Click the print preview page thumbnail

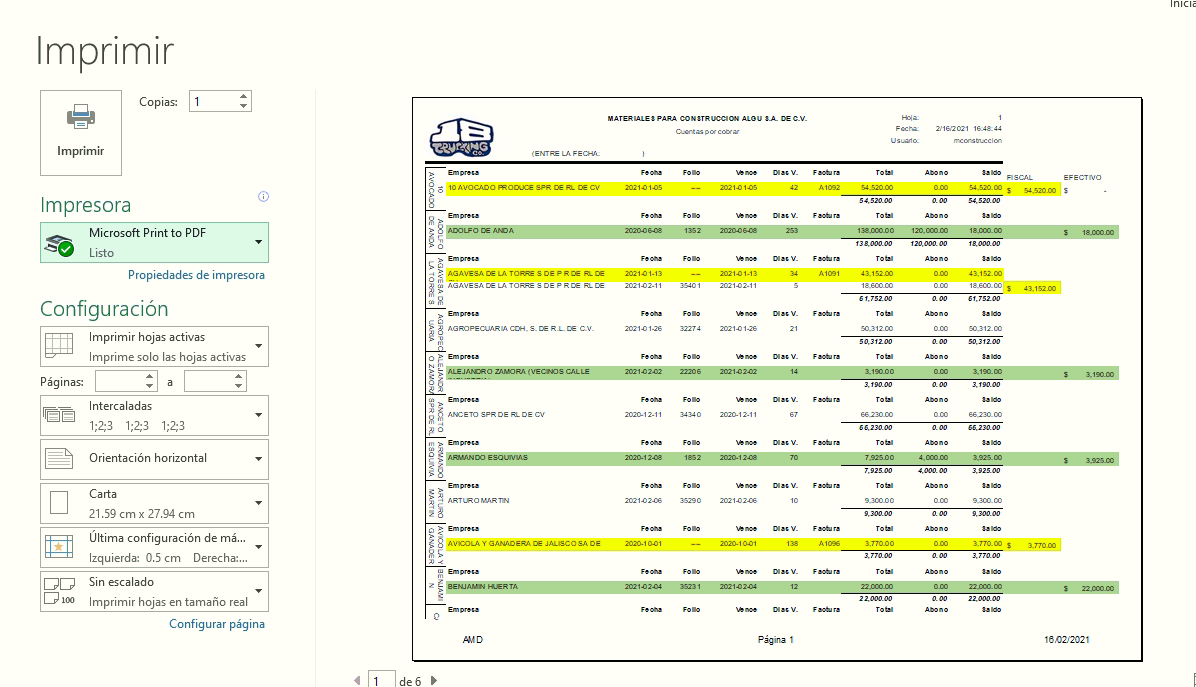pos(777,379)
